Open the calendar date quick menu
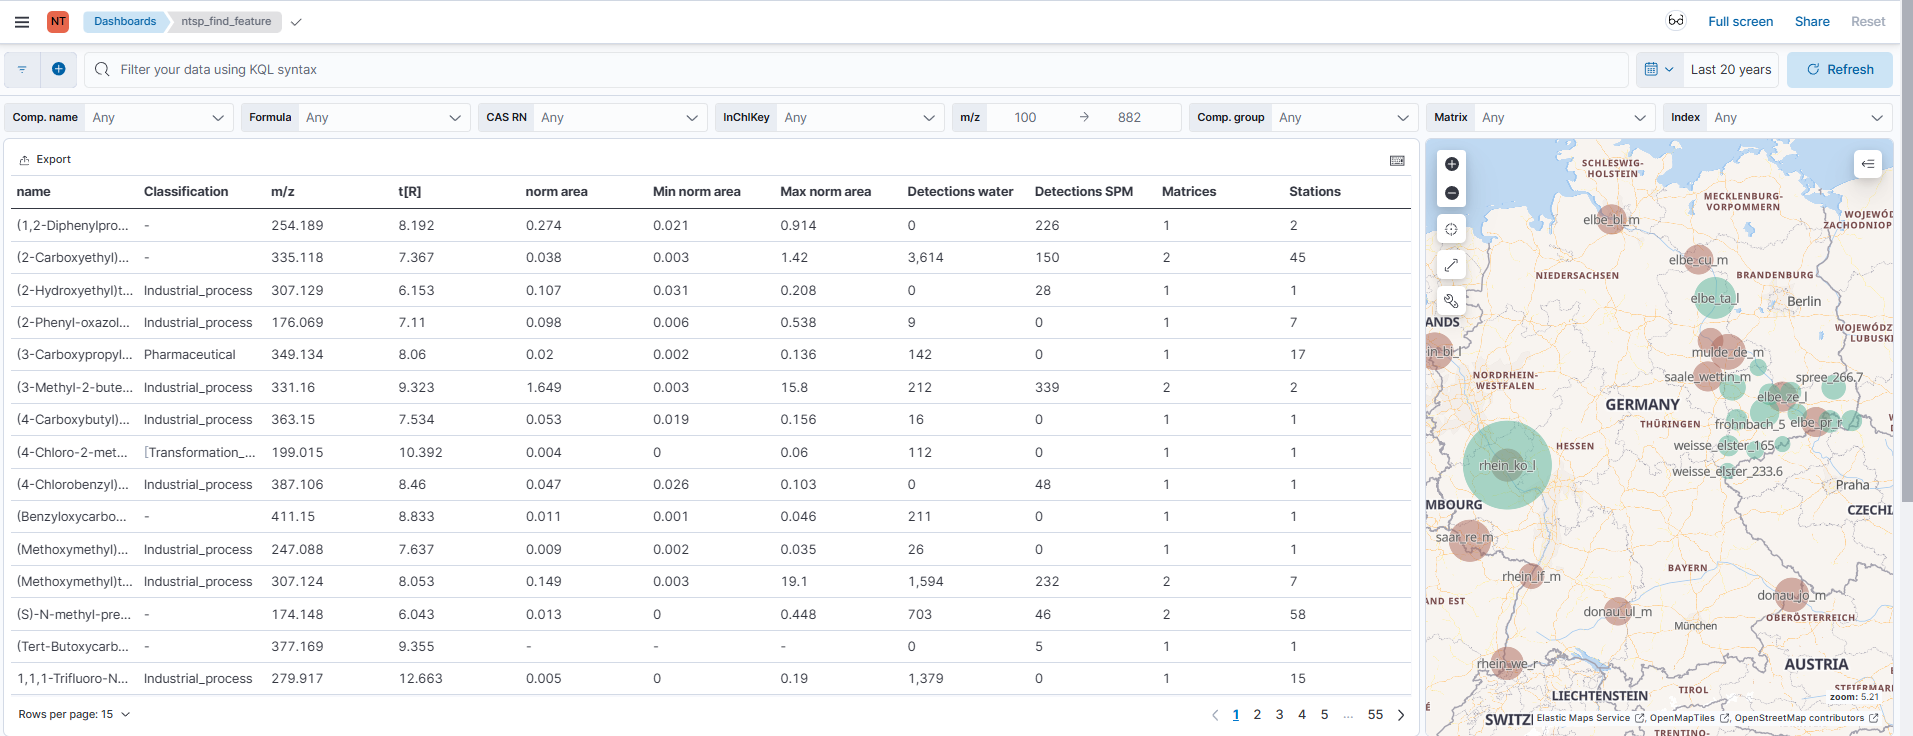This screenshot has height=736, width=1913. point(1659,69)
